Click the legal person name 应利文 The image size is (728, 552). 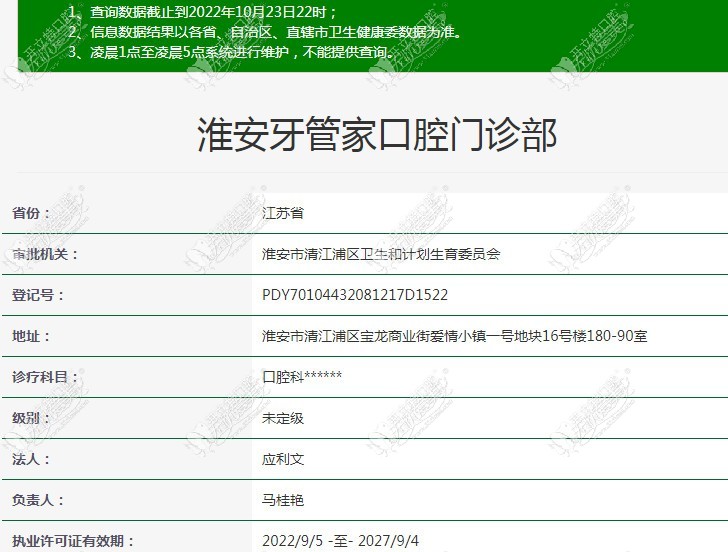283,459
